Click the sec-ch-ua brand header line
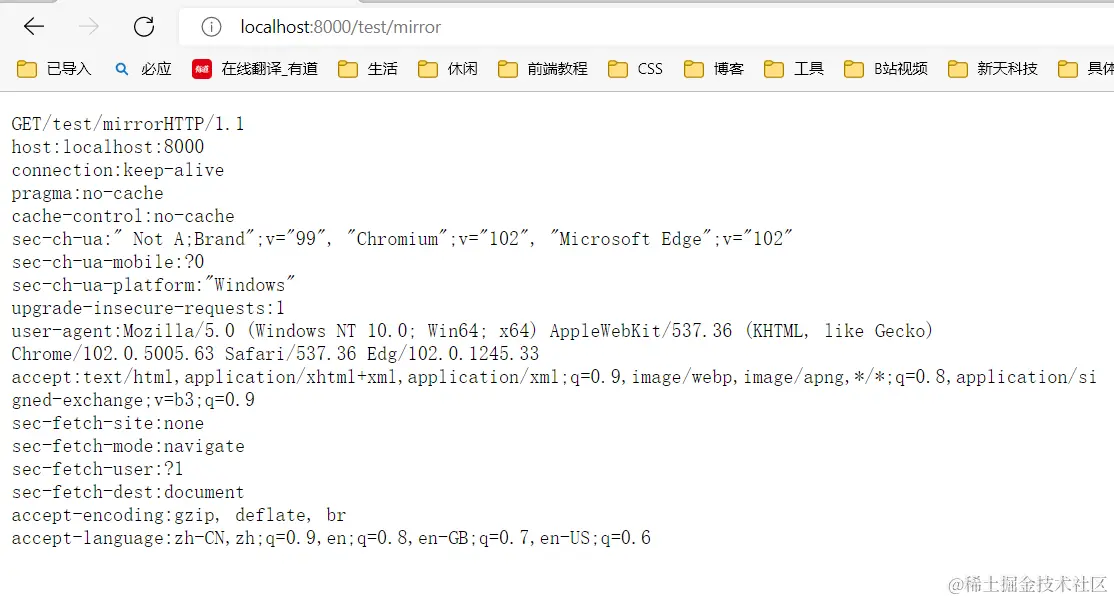Viewport: 1114px width, 601px height. coord(402,239)
